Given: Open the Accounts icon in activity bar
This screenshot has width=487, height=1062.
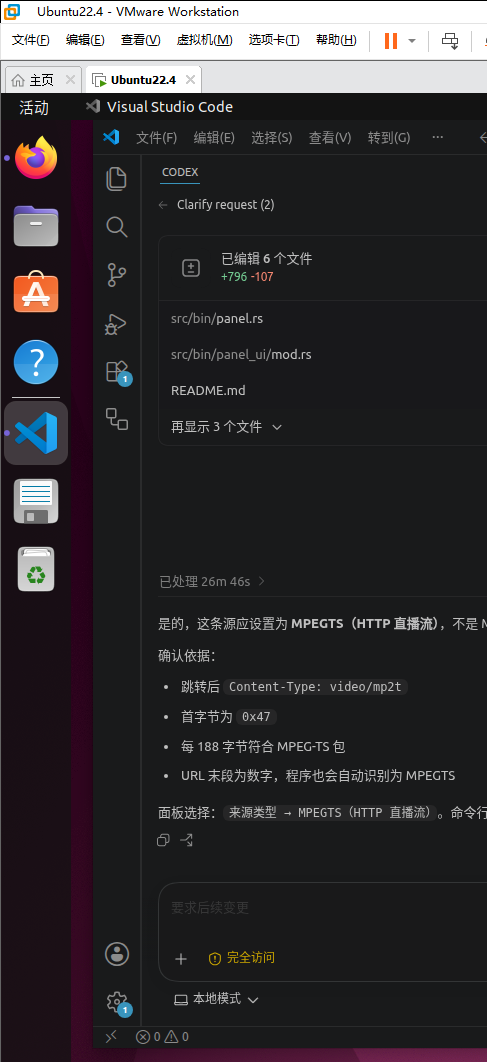Looking at the screenshot, I should pos(117,954).
